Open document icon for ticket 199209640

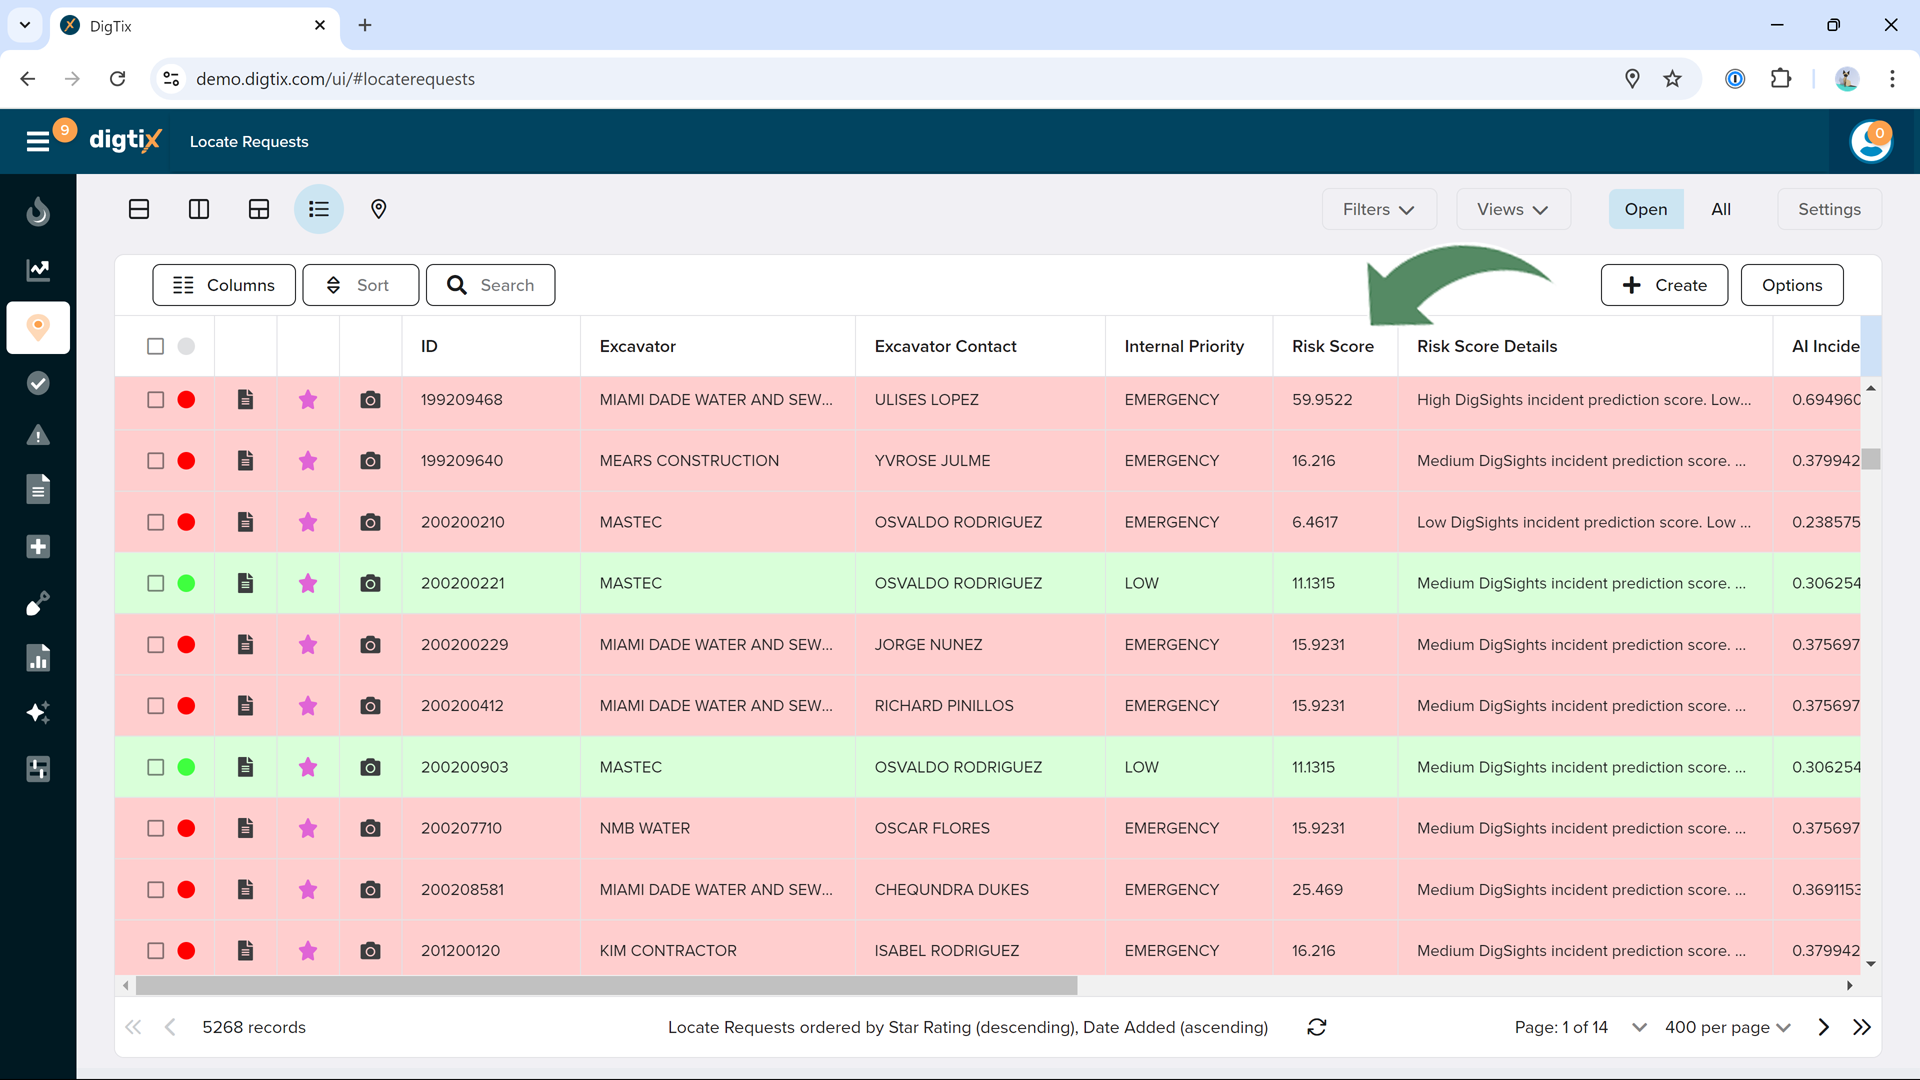[245, 461]
